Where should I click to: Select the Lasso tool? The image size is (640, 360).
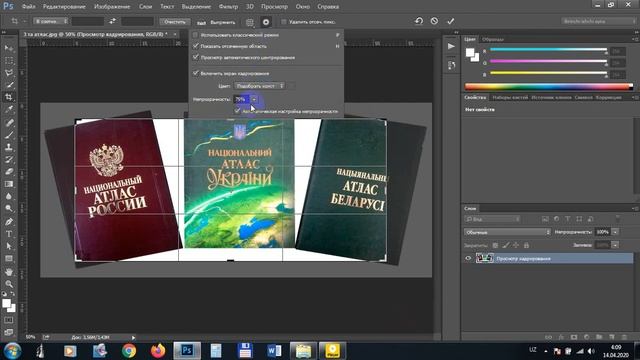[9, 73]
